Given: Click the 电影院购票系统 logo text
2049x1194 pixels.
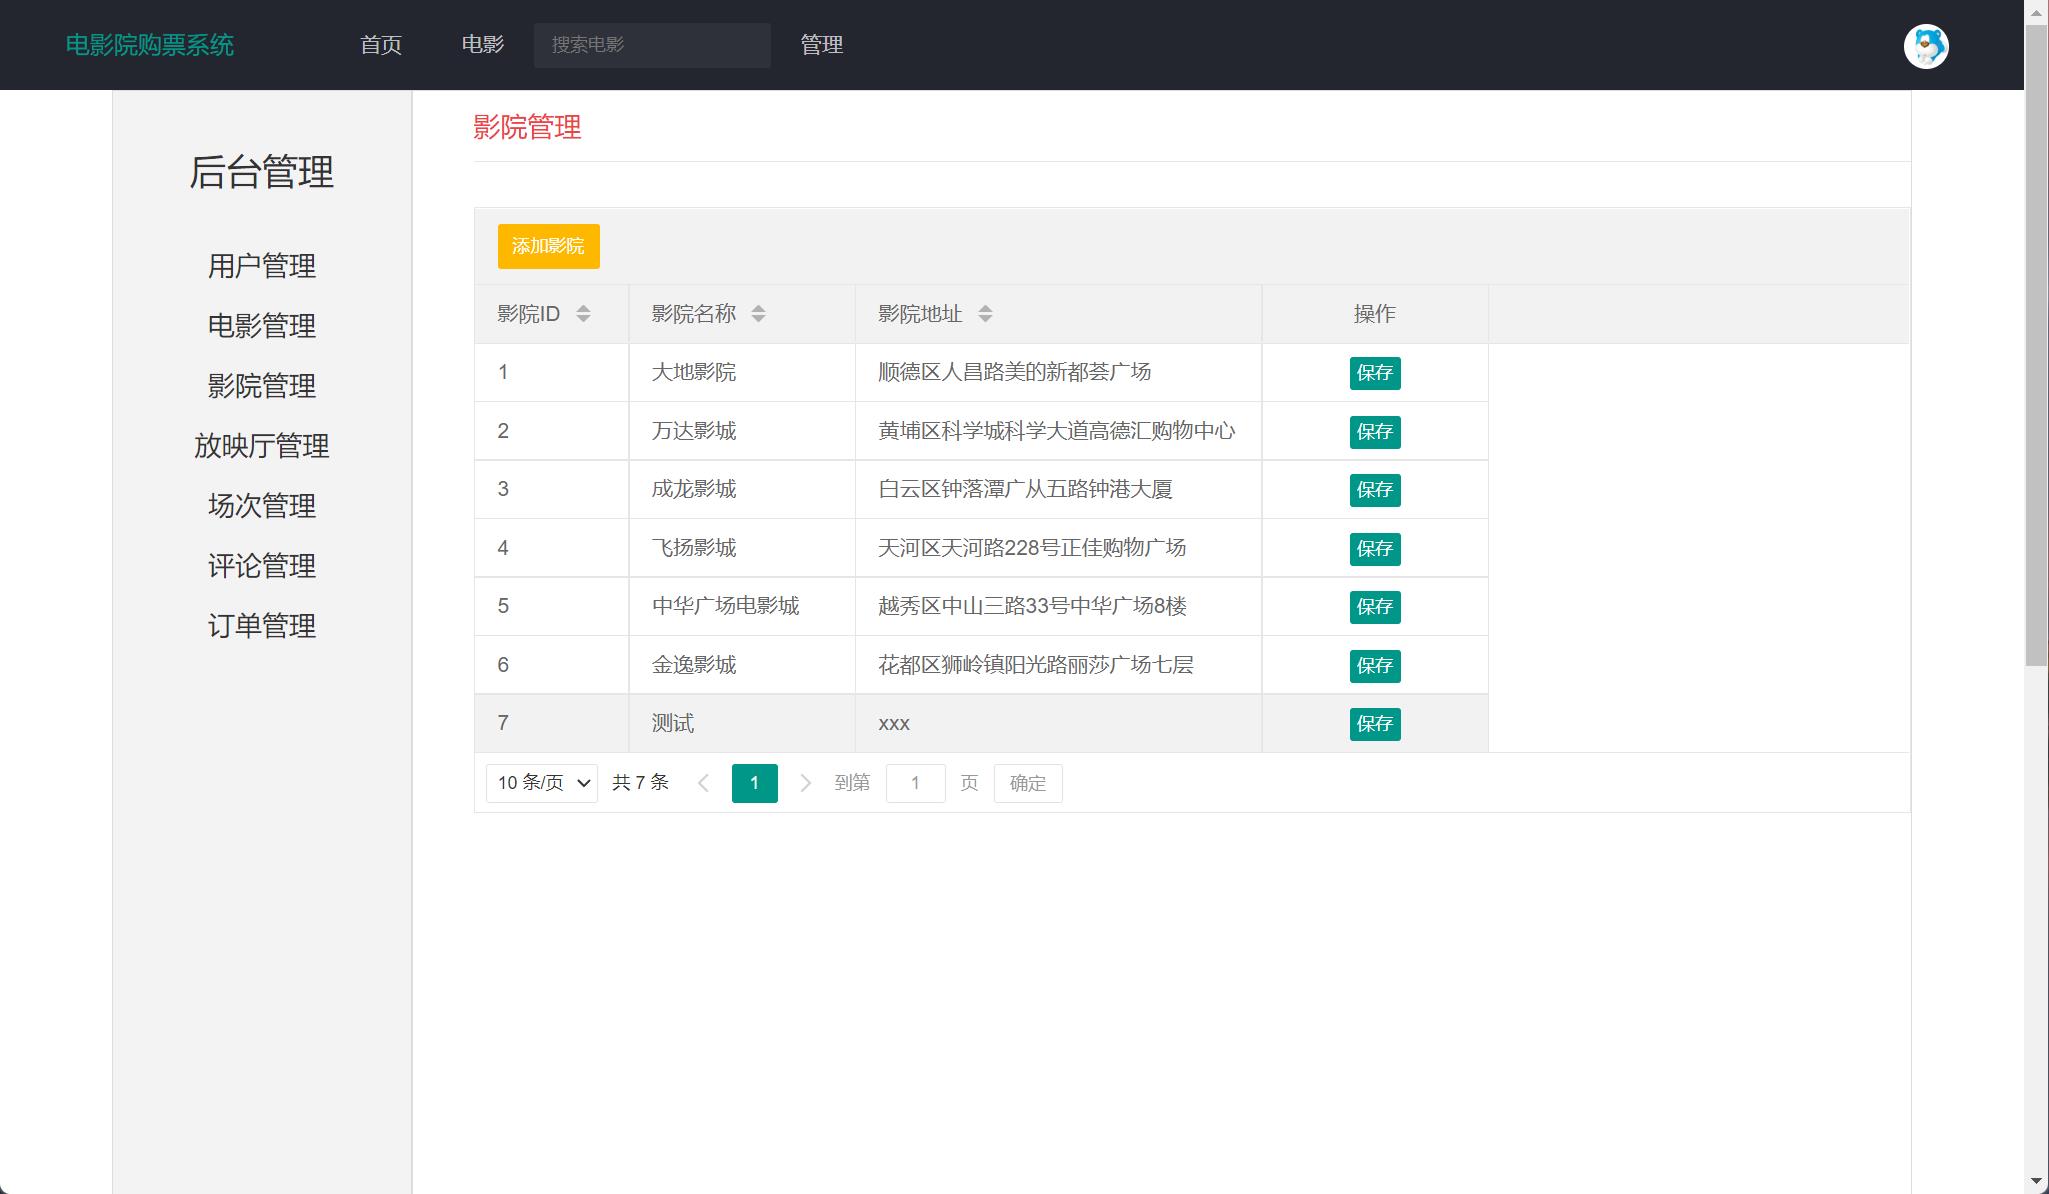Looking at the screenshot, I should tap(150, 45).
